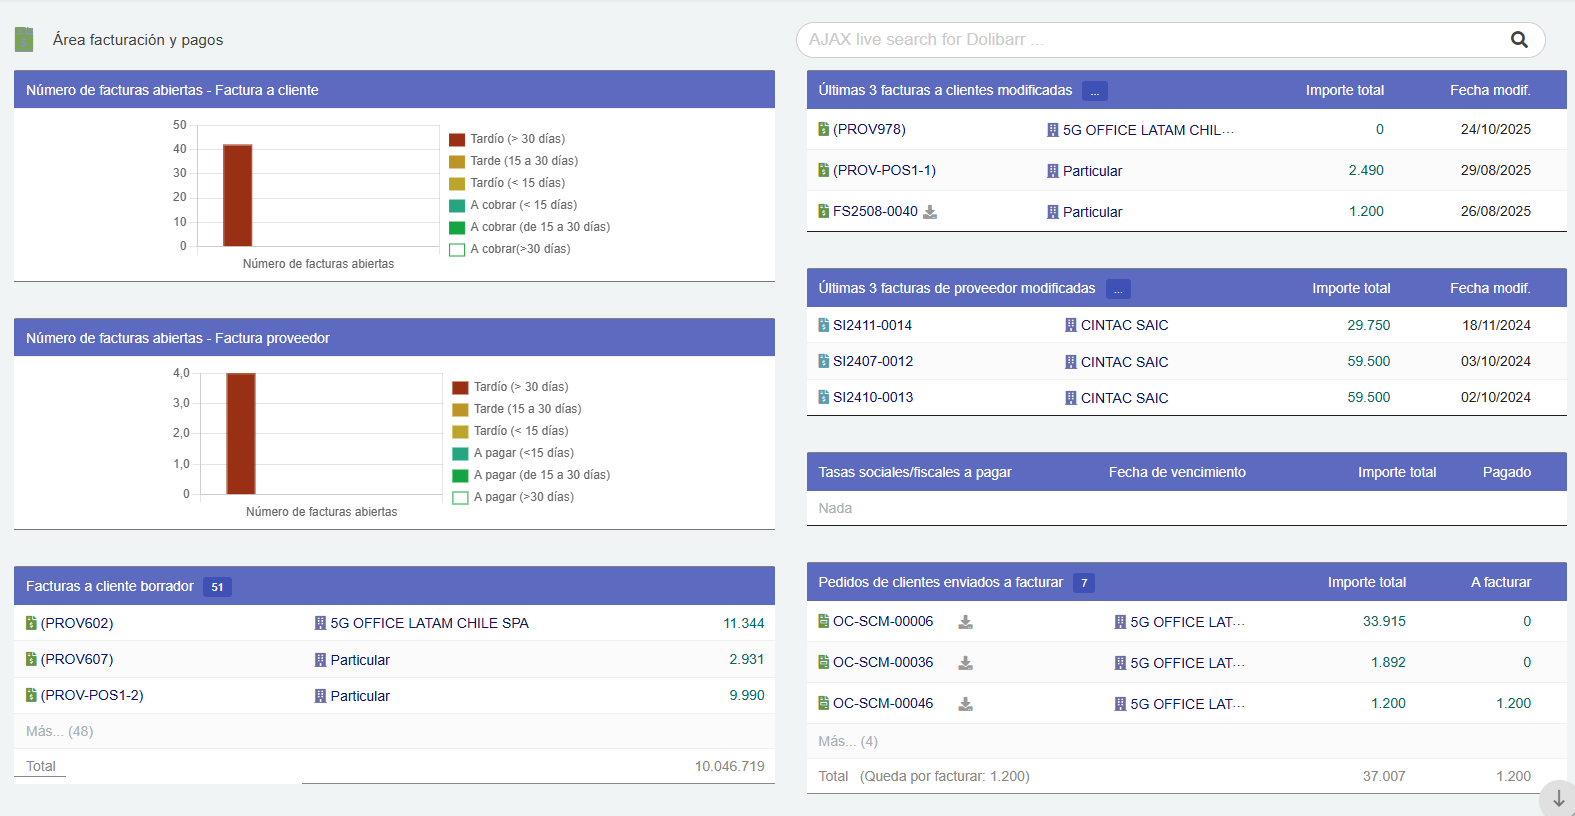Focus the AJAX live search field
1575x816 pixels.
pos(1150,40)
